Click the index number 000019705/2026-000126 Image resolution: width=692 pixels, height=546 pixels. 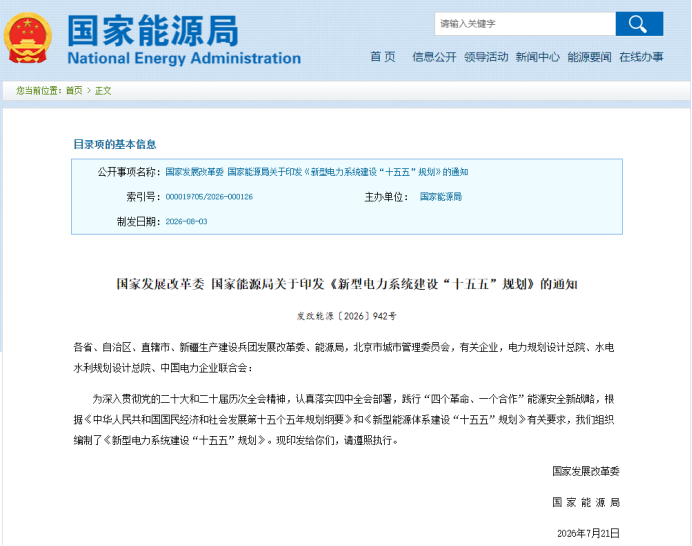coord(209,197)
